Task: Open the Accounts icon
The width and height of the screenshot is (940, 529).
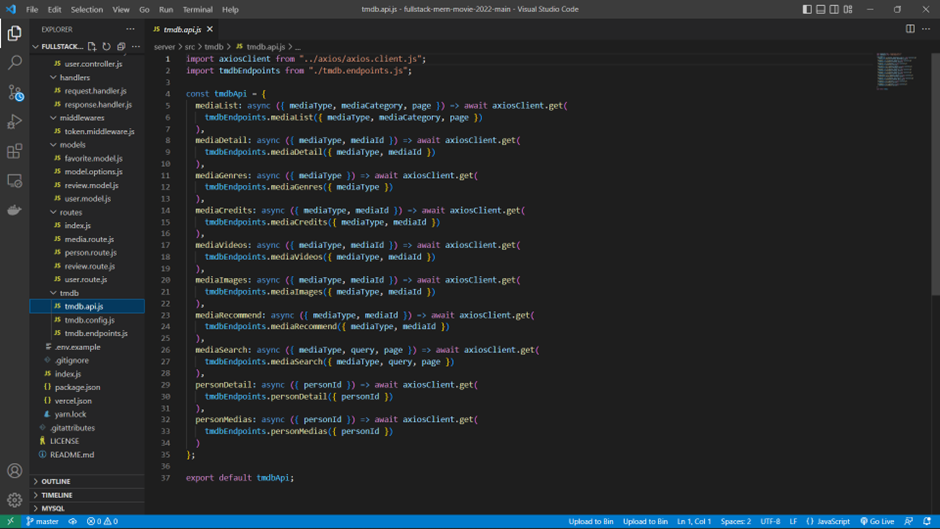Action: (14, 471)
